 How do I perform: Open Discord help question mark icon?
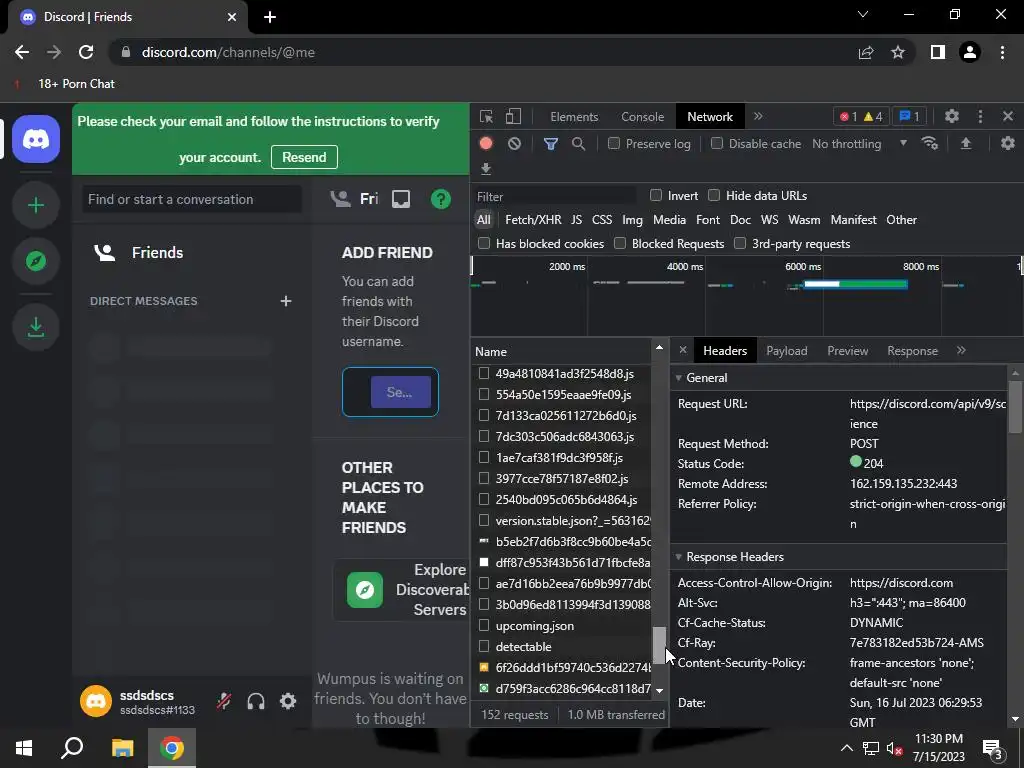441,199
